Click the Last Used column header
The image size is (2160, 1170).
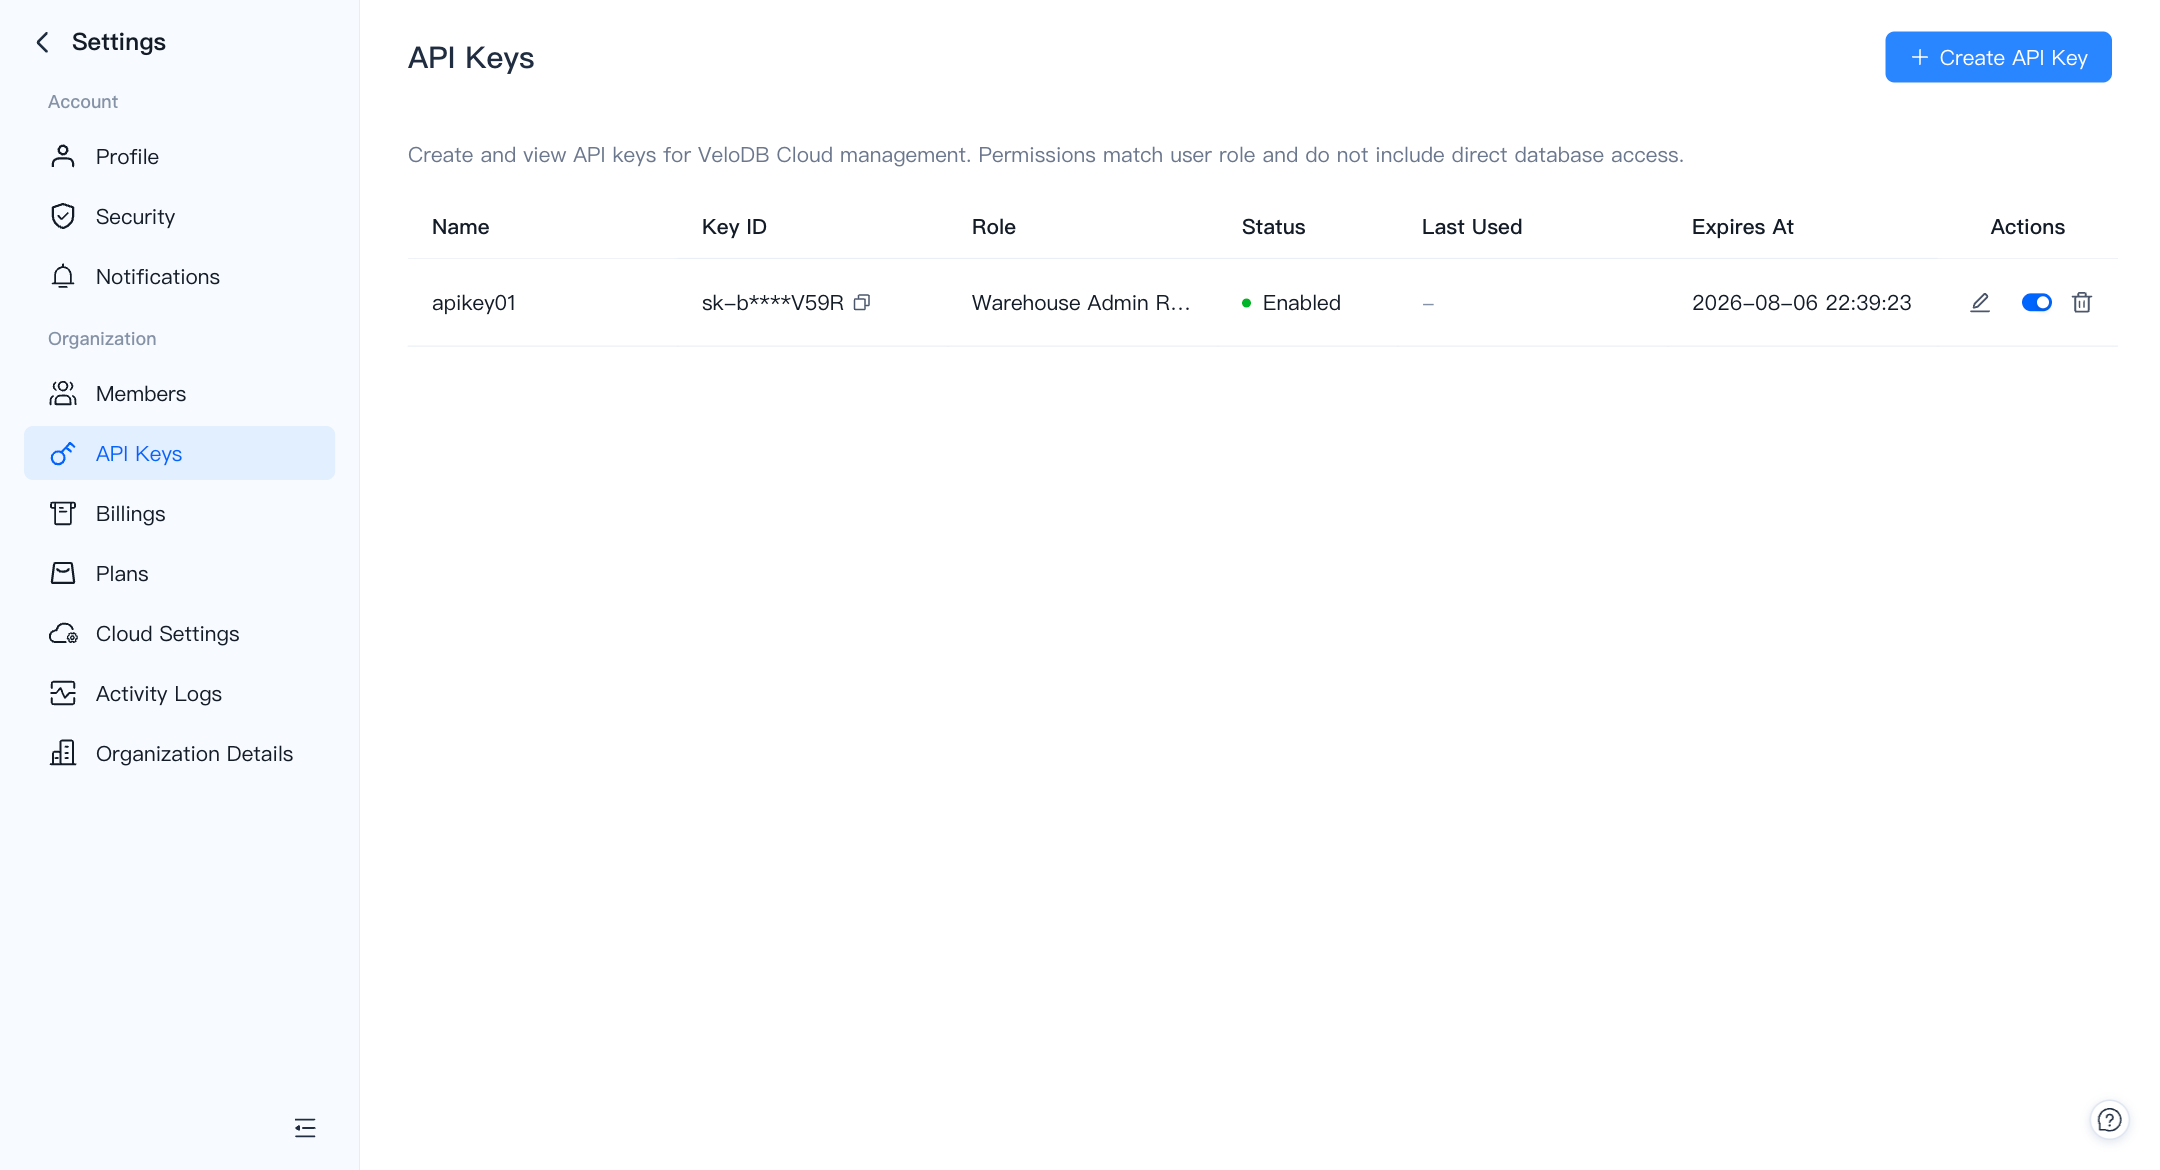[x=1472, y=227]
